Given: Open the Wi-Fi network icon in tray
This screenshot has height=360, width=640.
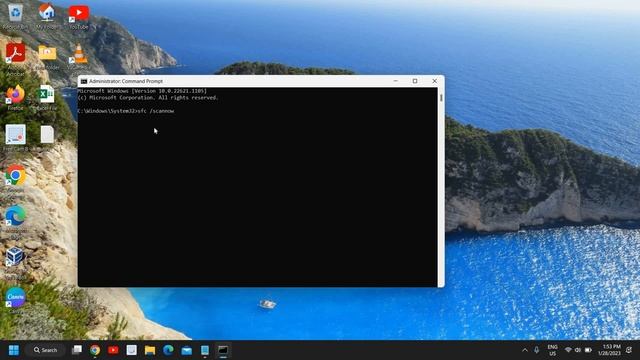Looking at the screenshot, I should click(x=568, y=350).
